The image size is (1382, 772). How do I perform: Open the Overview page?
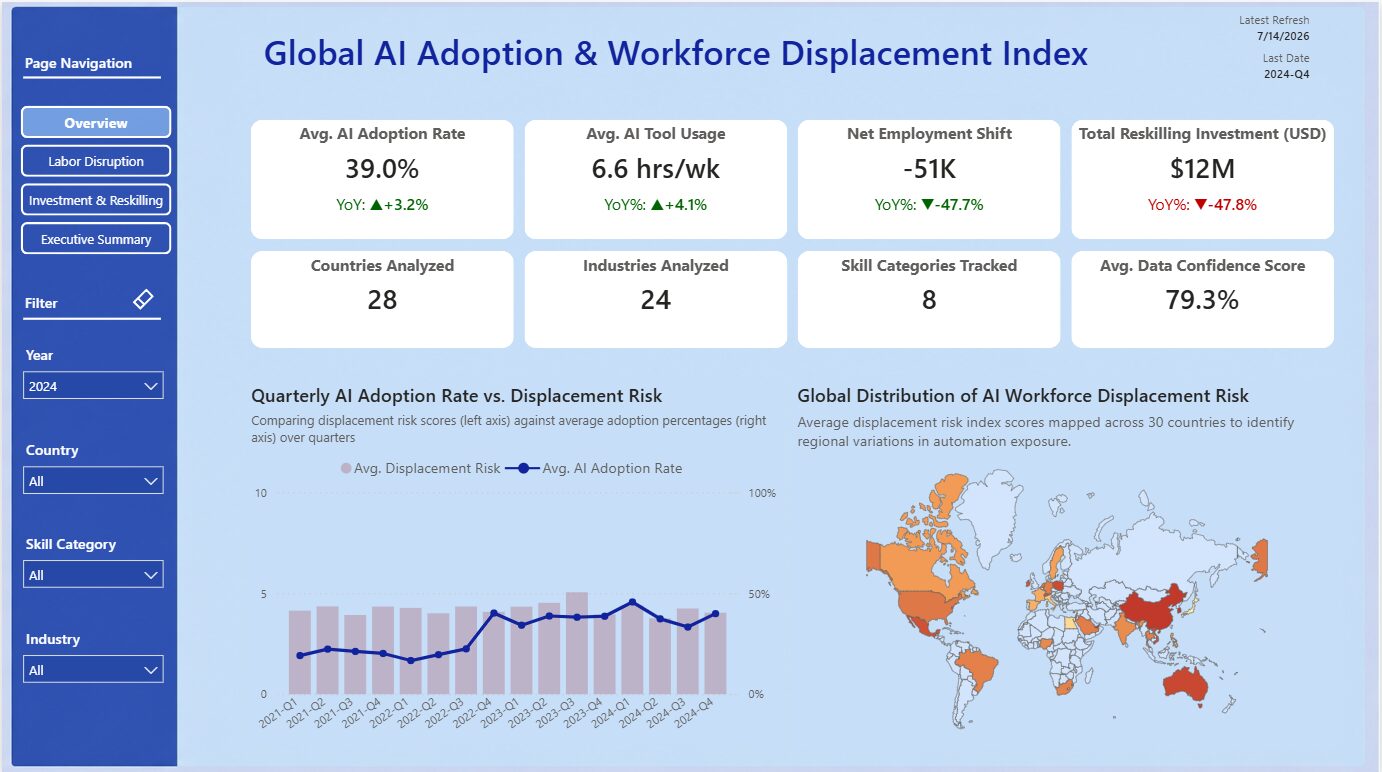click(x=96, y=123)
